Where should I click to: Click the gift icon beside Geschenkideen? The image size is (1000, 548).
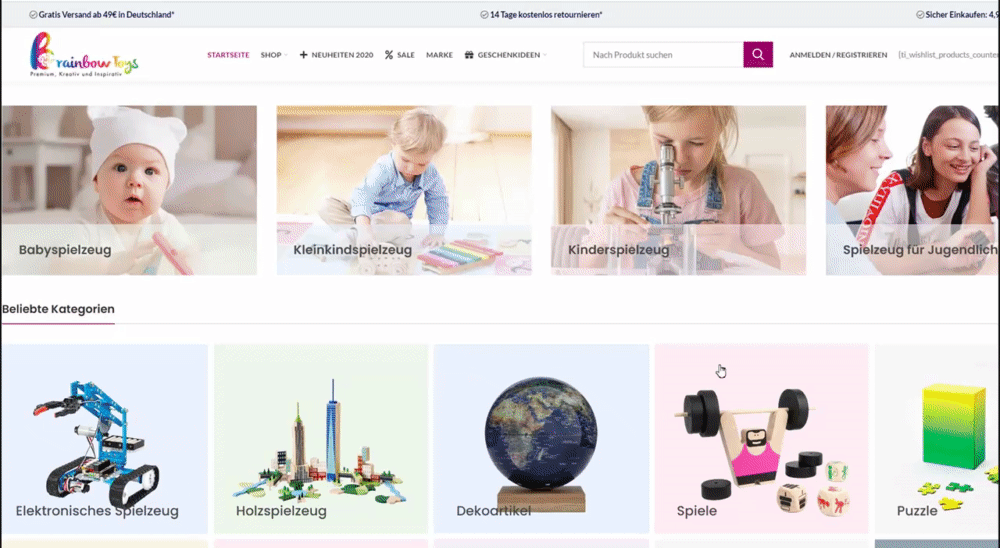point(469,55)
